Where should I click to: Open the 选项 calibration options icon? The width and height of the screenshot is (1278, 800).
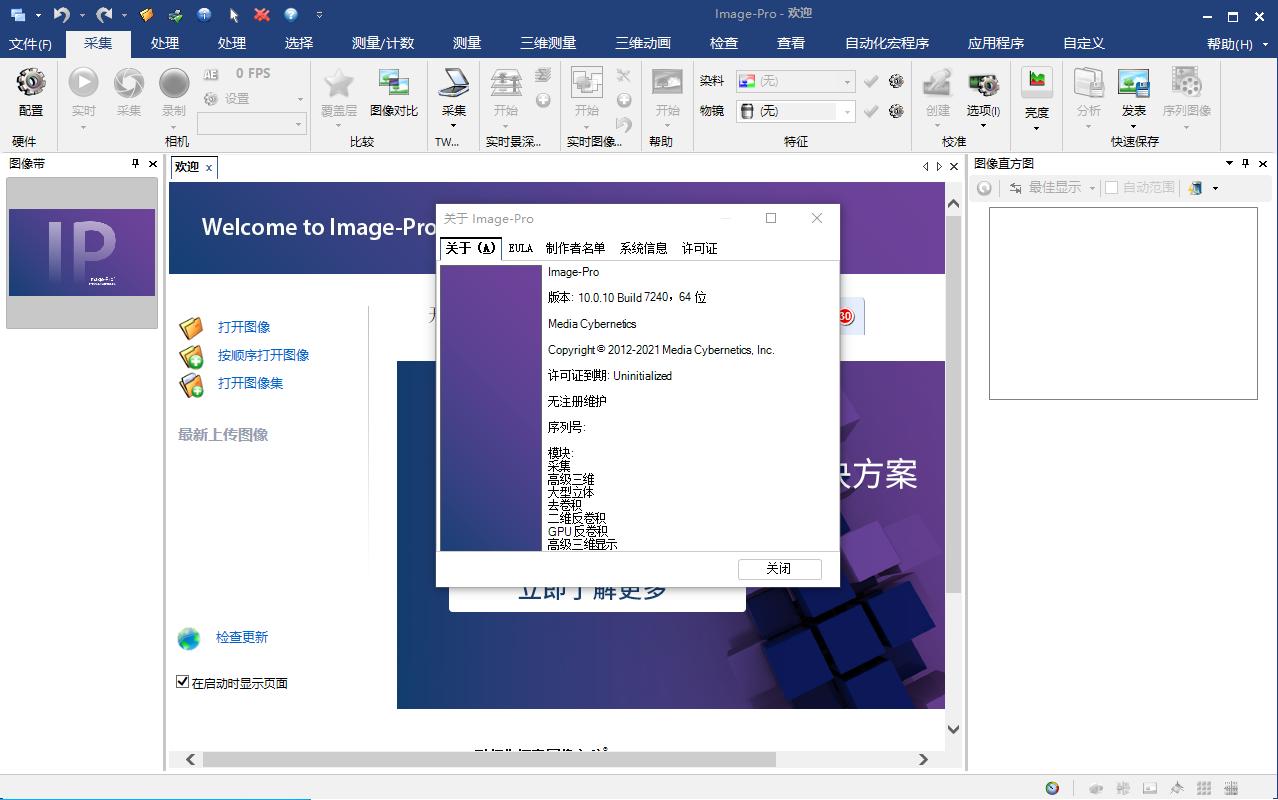(983, 84)
